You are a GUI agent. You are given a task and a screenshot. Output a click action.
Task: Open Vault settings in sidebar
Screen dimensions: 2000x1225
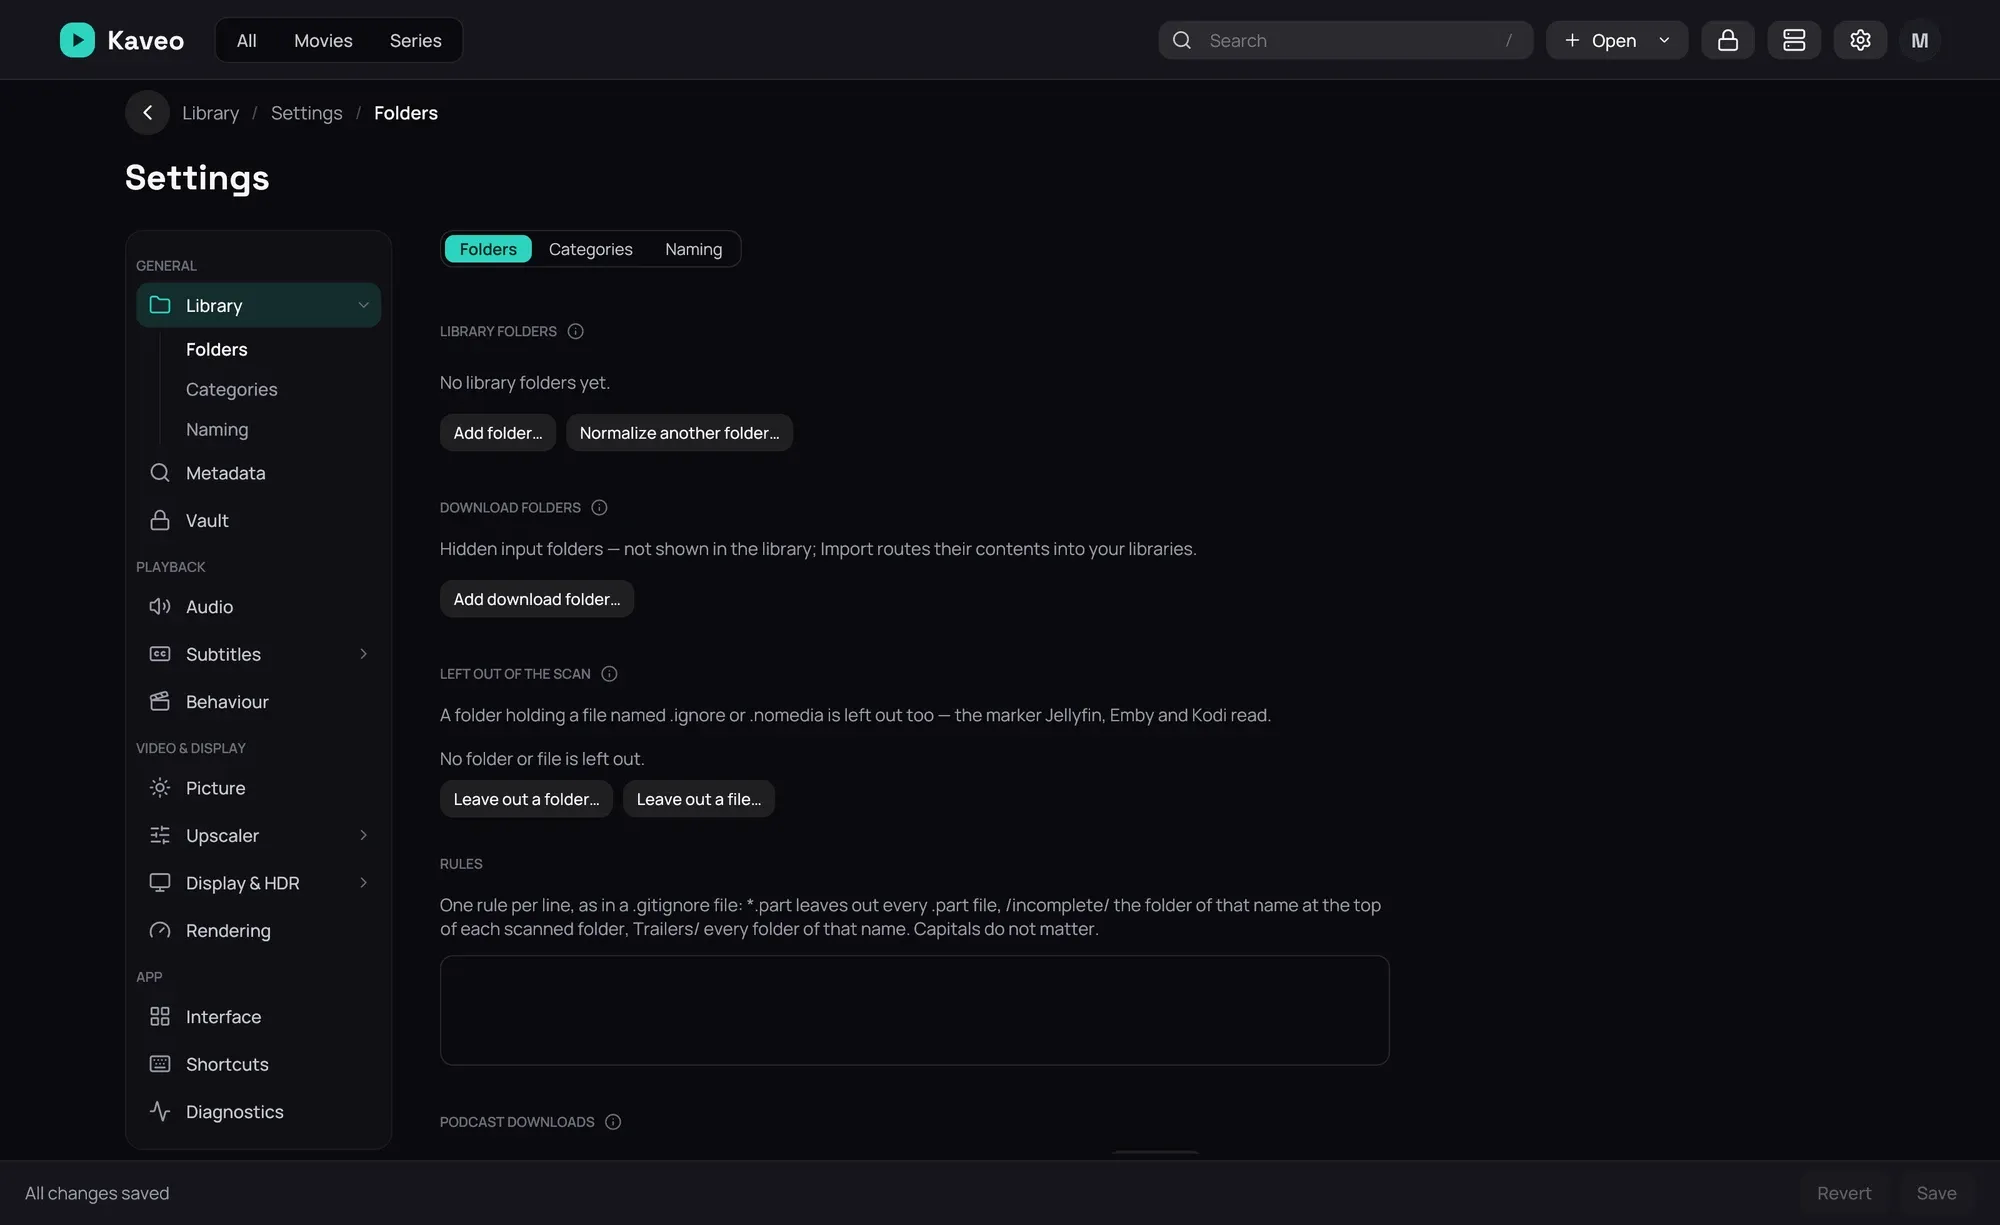(258, 520)
